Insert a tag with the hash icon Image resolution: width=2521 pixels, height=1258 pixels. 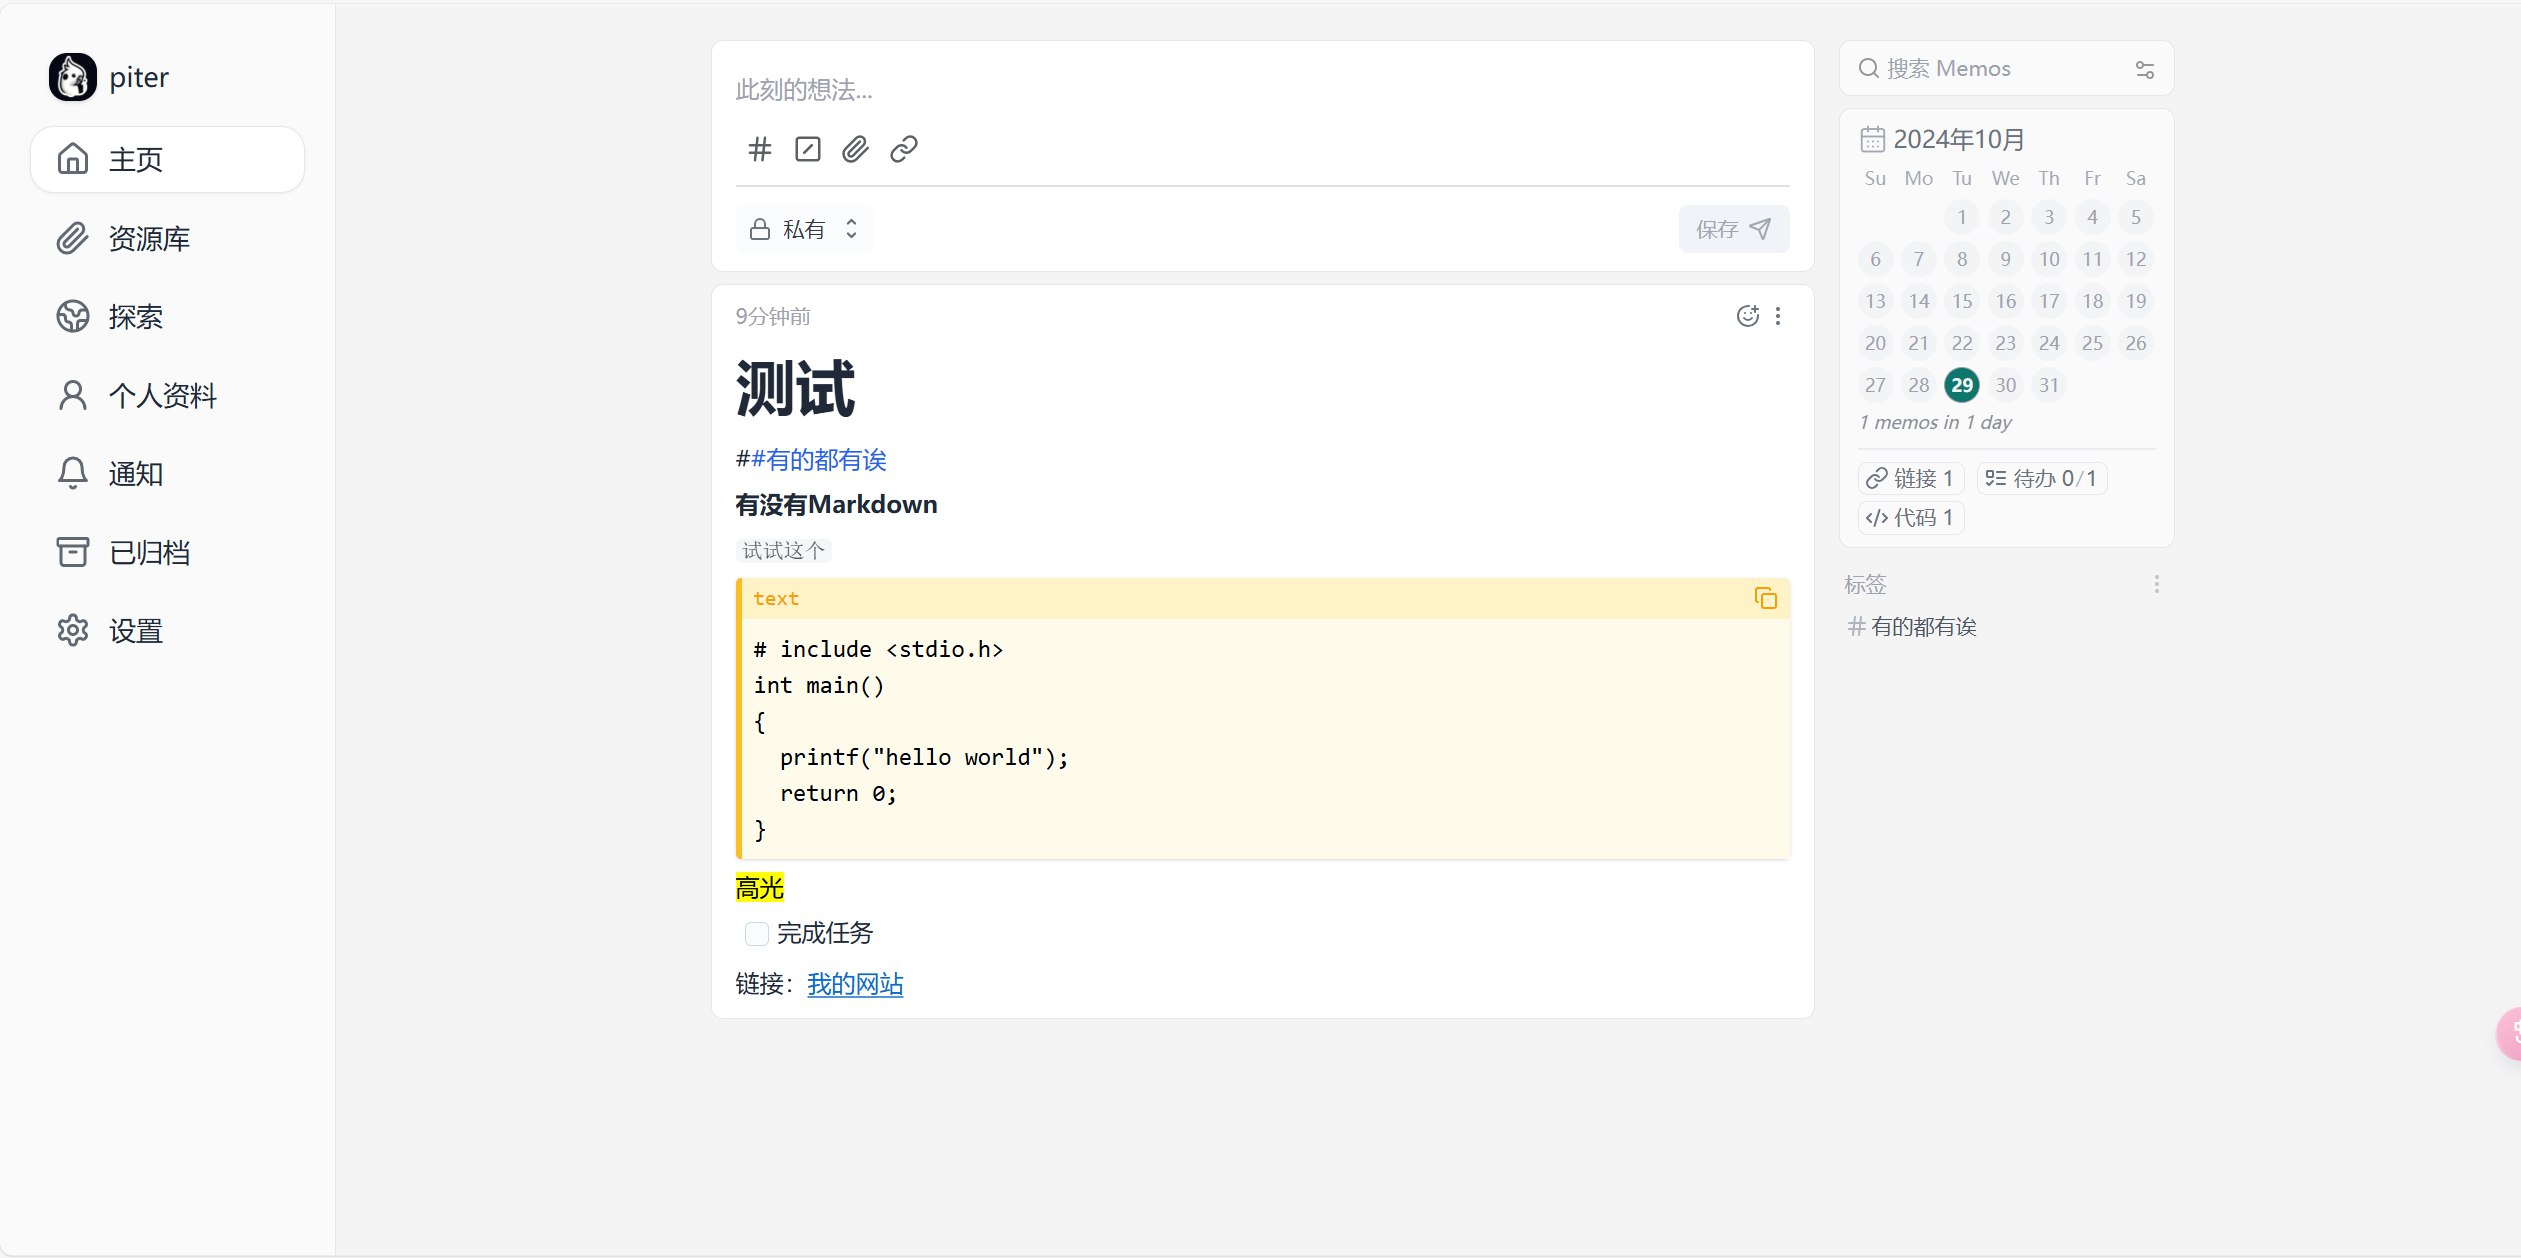coord(760,149)
